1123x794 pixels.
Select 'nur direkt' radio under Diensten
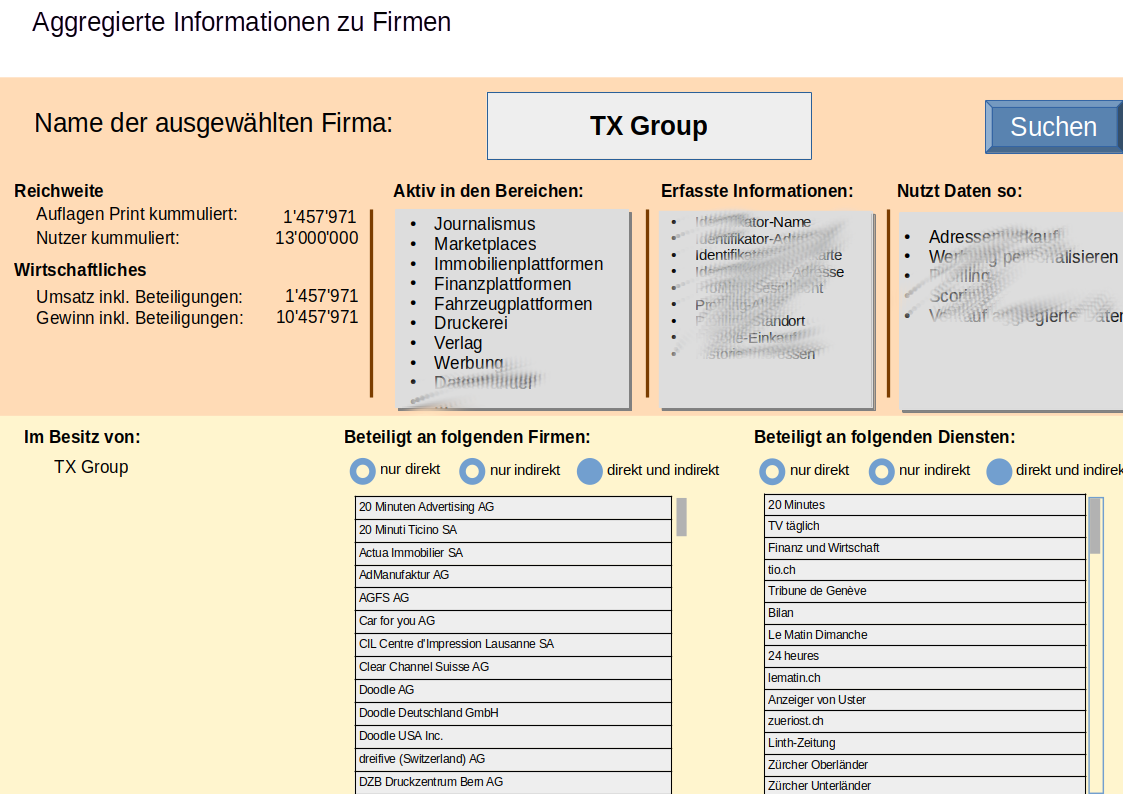click(772, 471)
